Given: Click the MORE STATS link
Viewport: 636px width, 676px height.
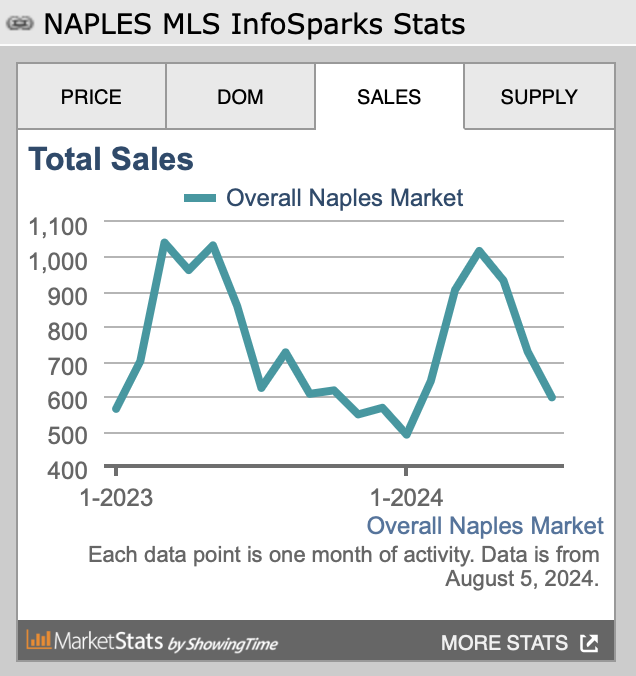Looking at the screenshot, I should pyautogui.click(x=504, y=643).
